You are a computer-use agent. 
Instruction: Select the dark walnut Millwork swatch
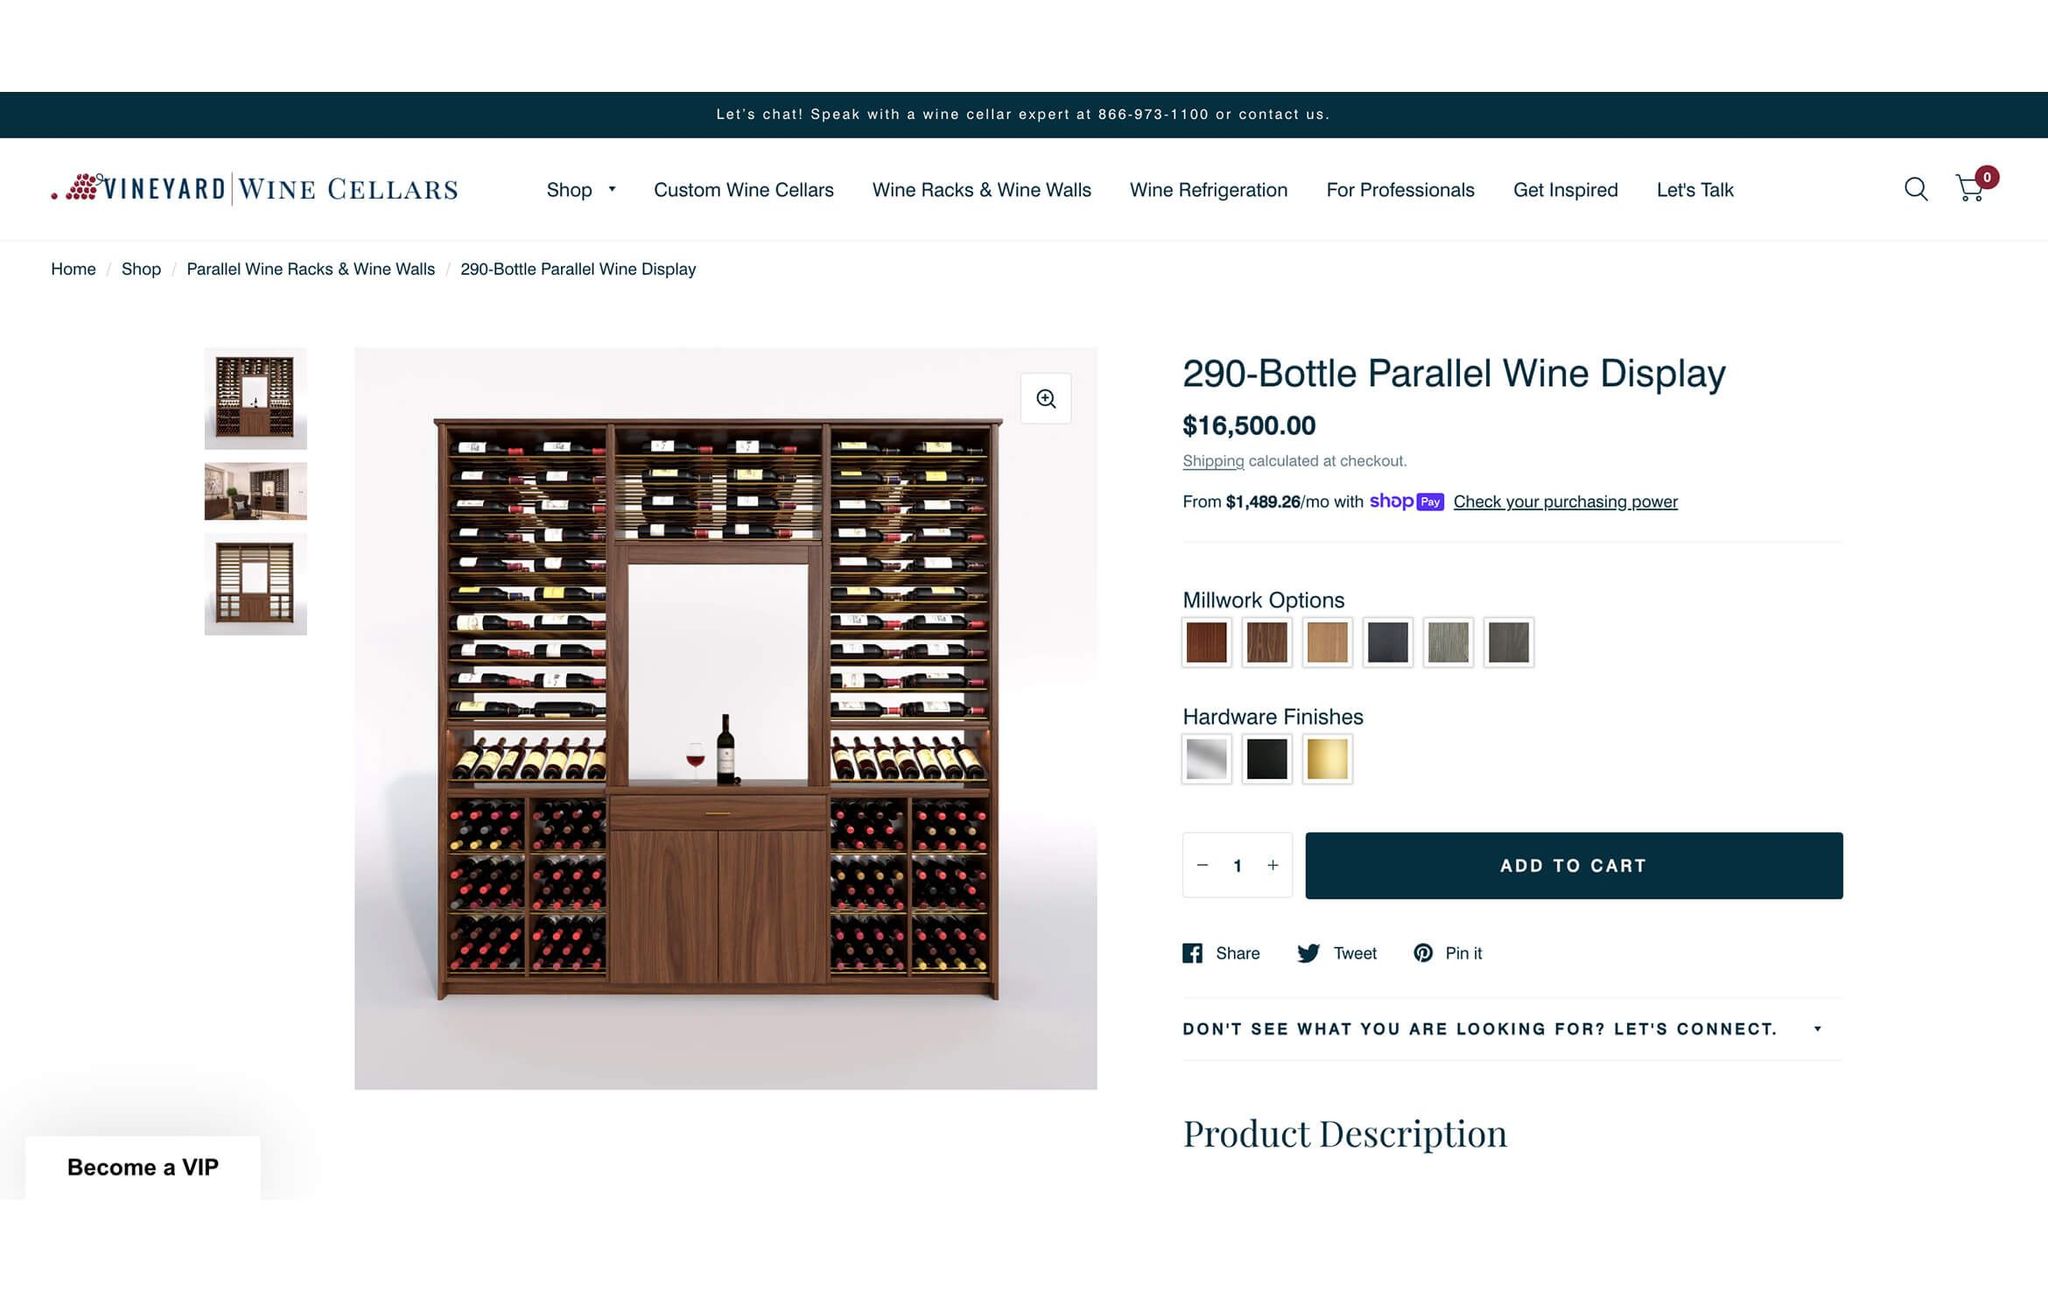[x=1266, y=643]
